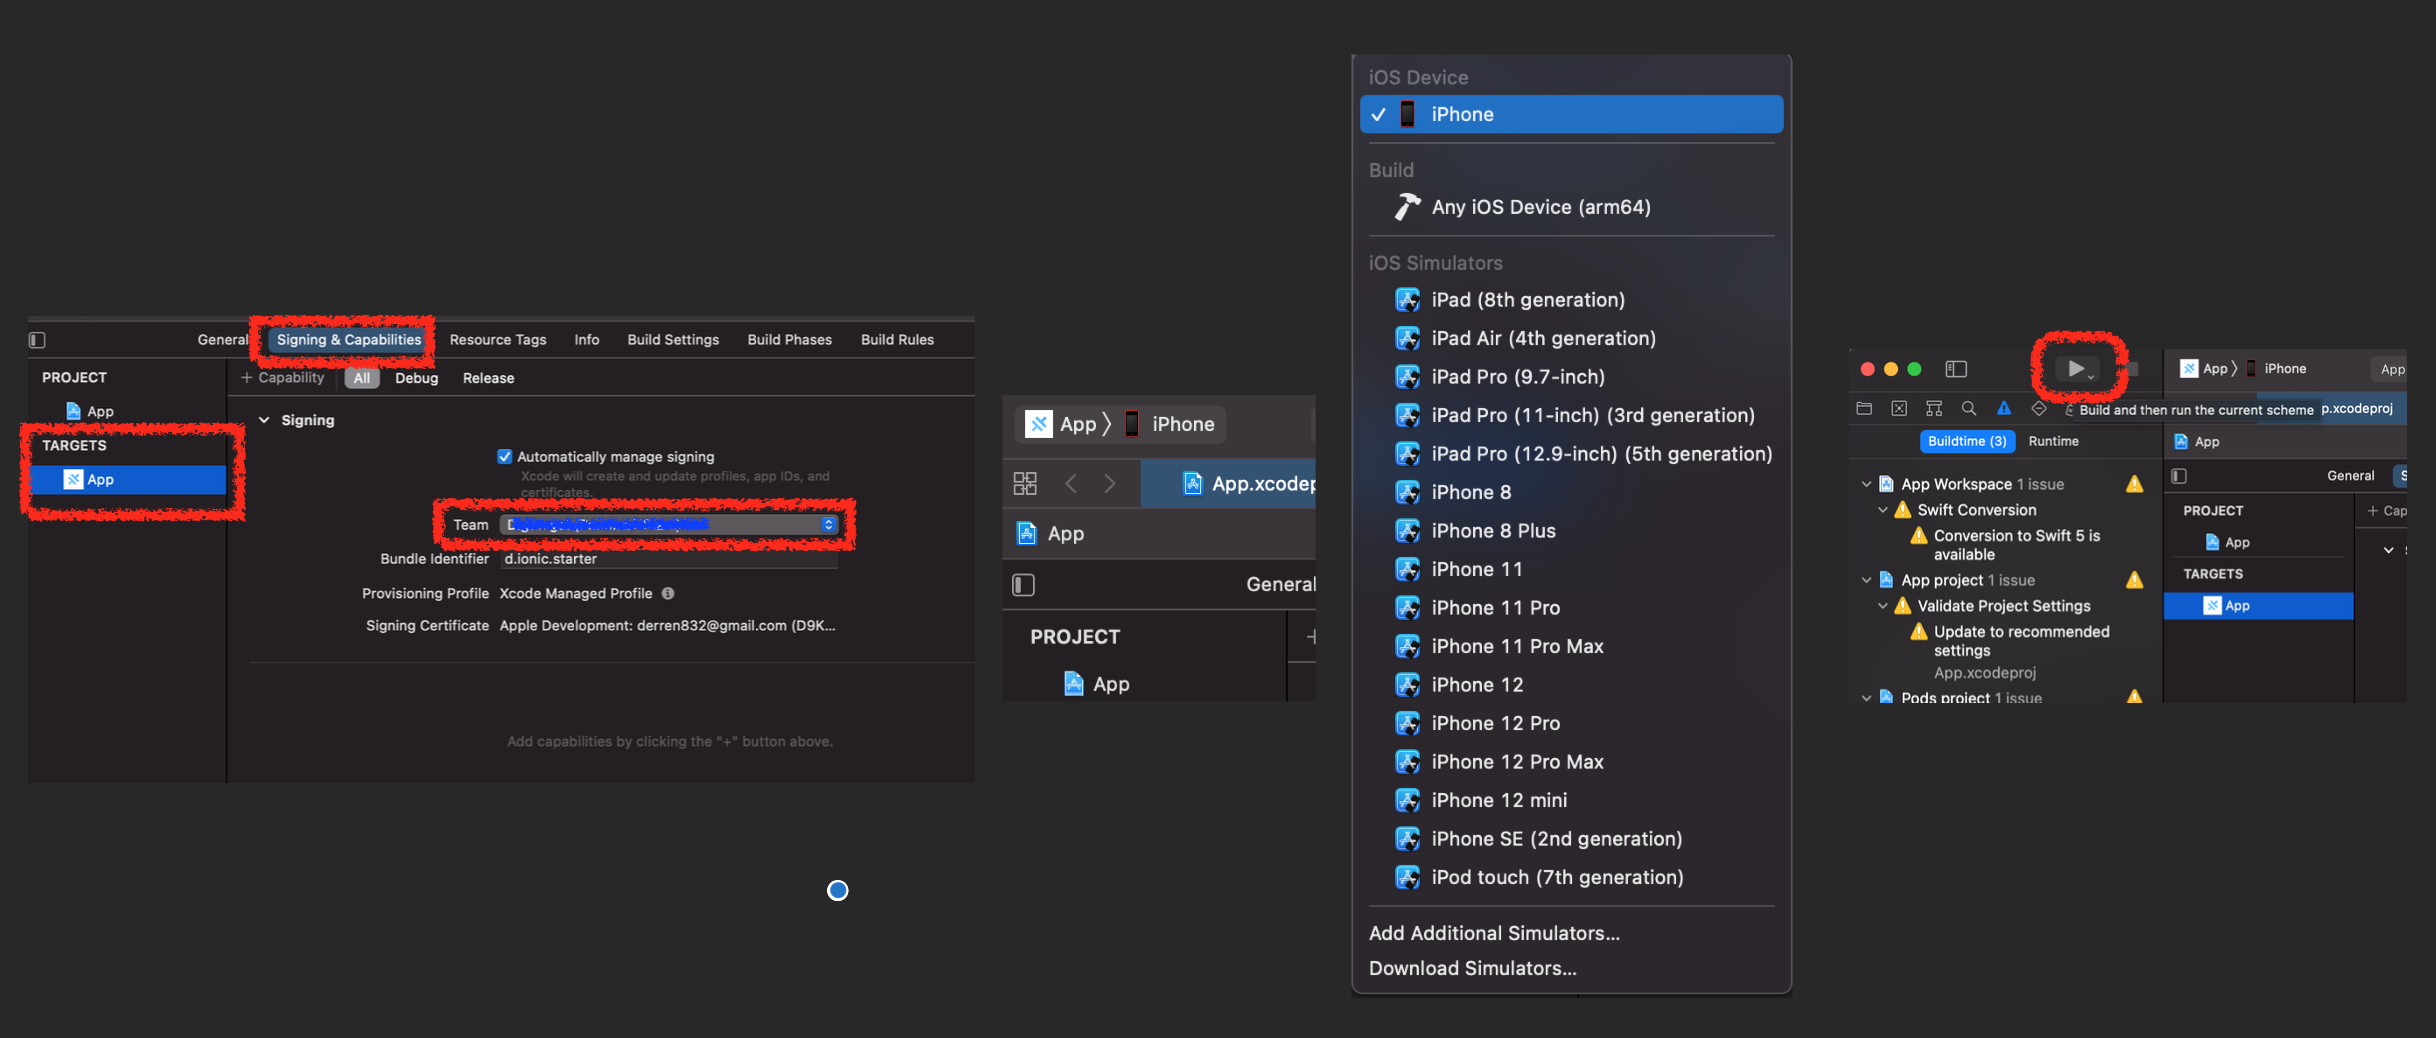Collapse Pods project 1 issue row
The height and width of the screenshot is (1038, 2436).
1866,698
